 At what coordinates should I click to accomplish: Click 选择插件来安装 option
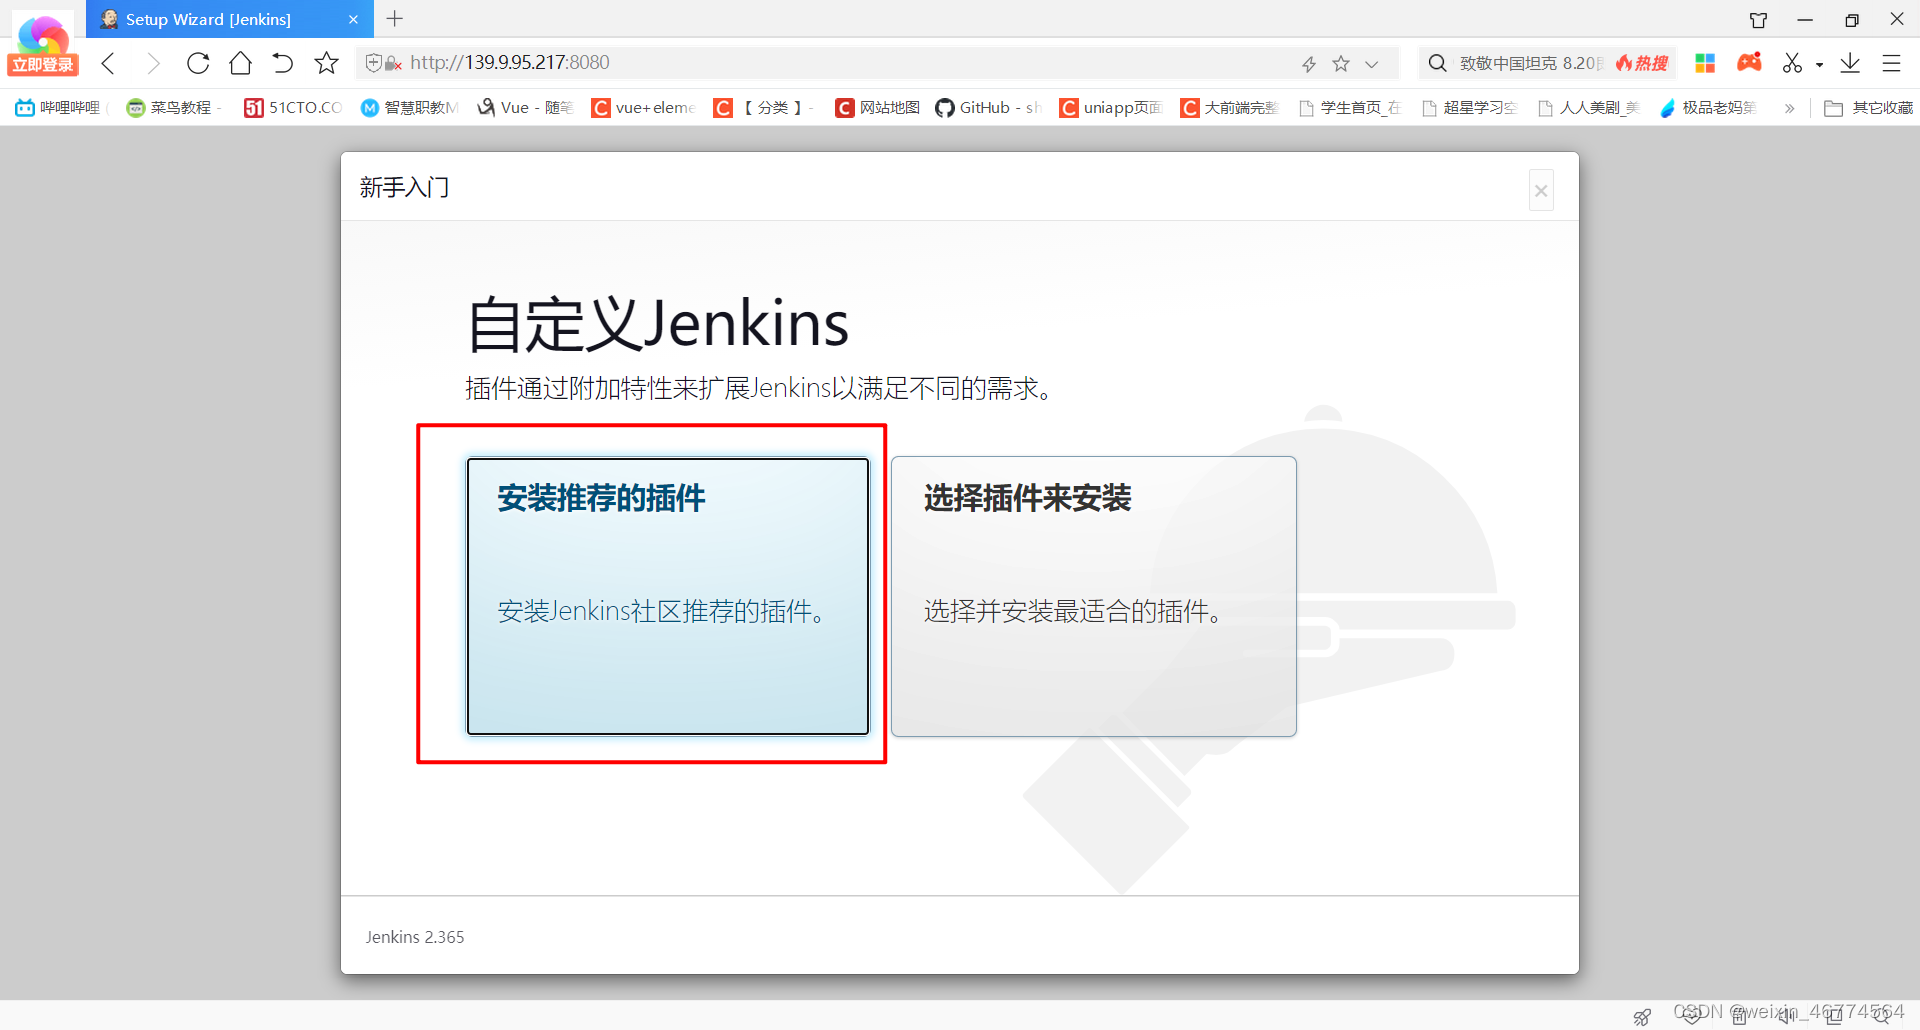(1094, 597)
